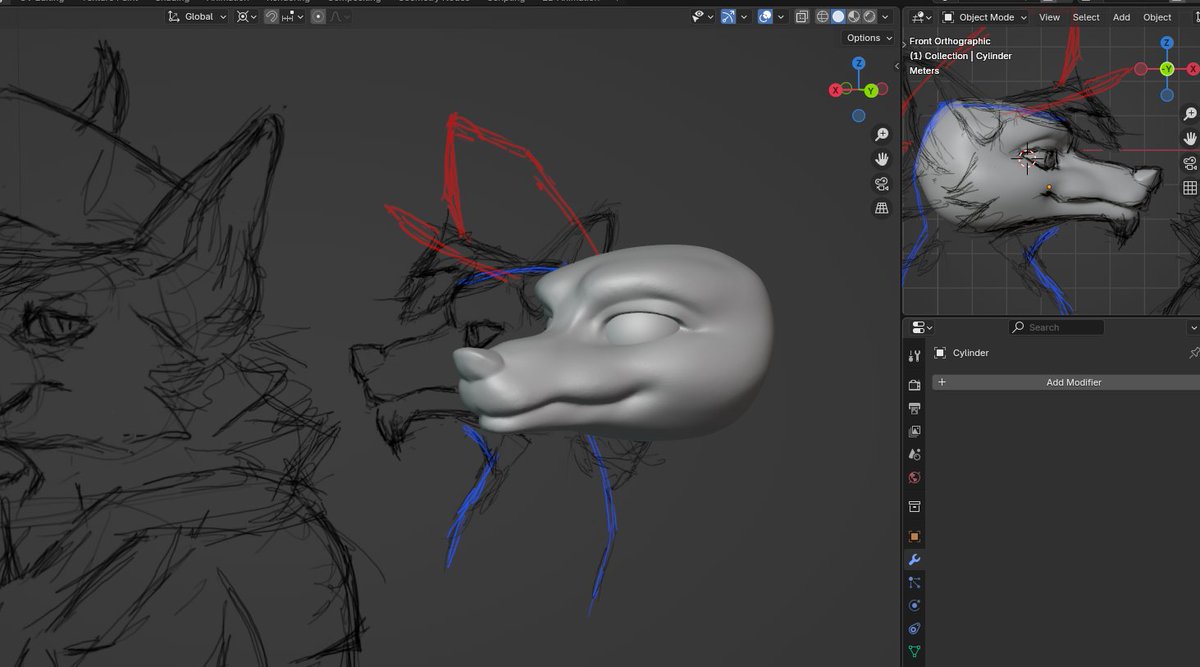Expand the overlays options arrow

click(781, 17)
